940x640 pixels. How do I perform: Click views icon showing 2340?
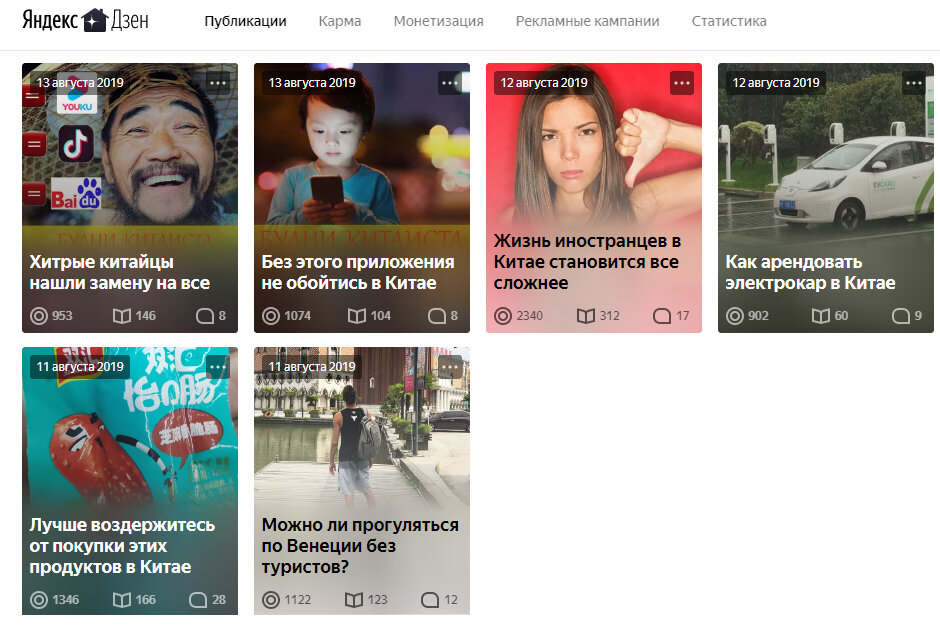(503, 316)
